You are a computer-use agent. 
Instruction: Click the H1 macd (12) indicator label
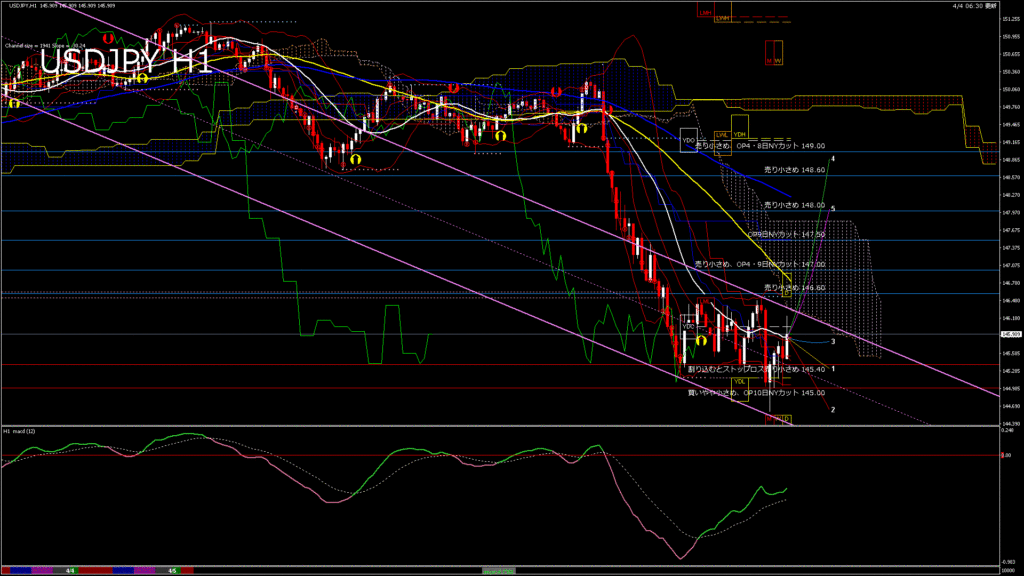coord(21,431)
